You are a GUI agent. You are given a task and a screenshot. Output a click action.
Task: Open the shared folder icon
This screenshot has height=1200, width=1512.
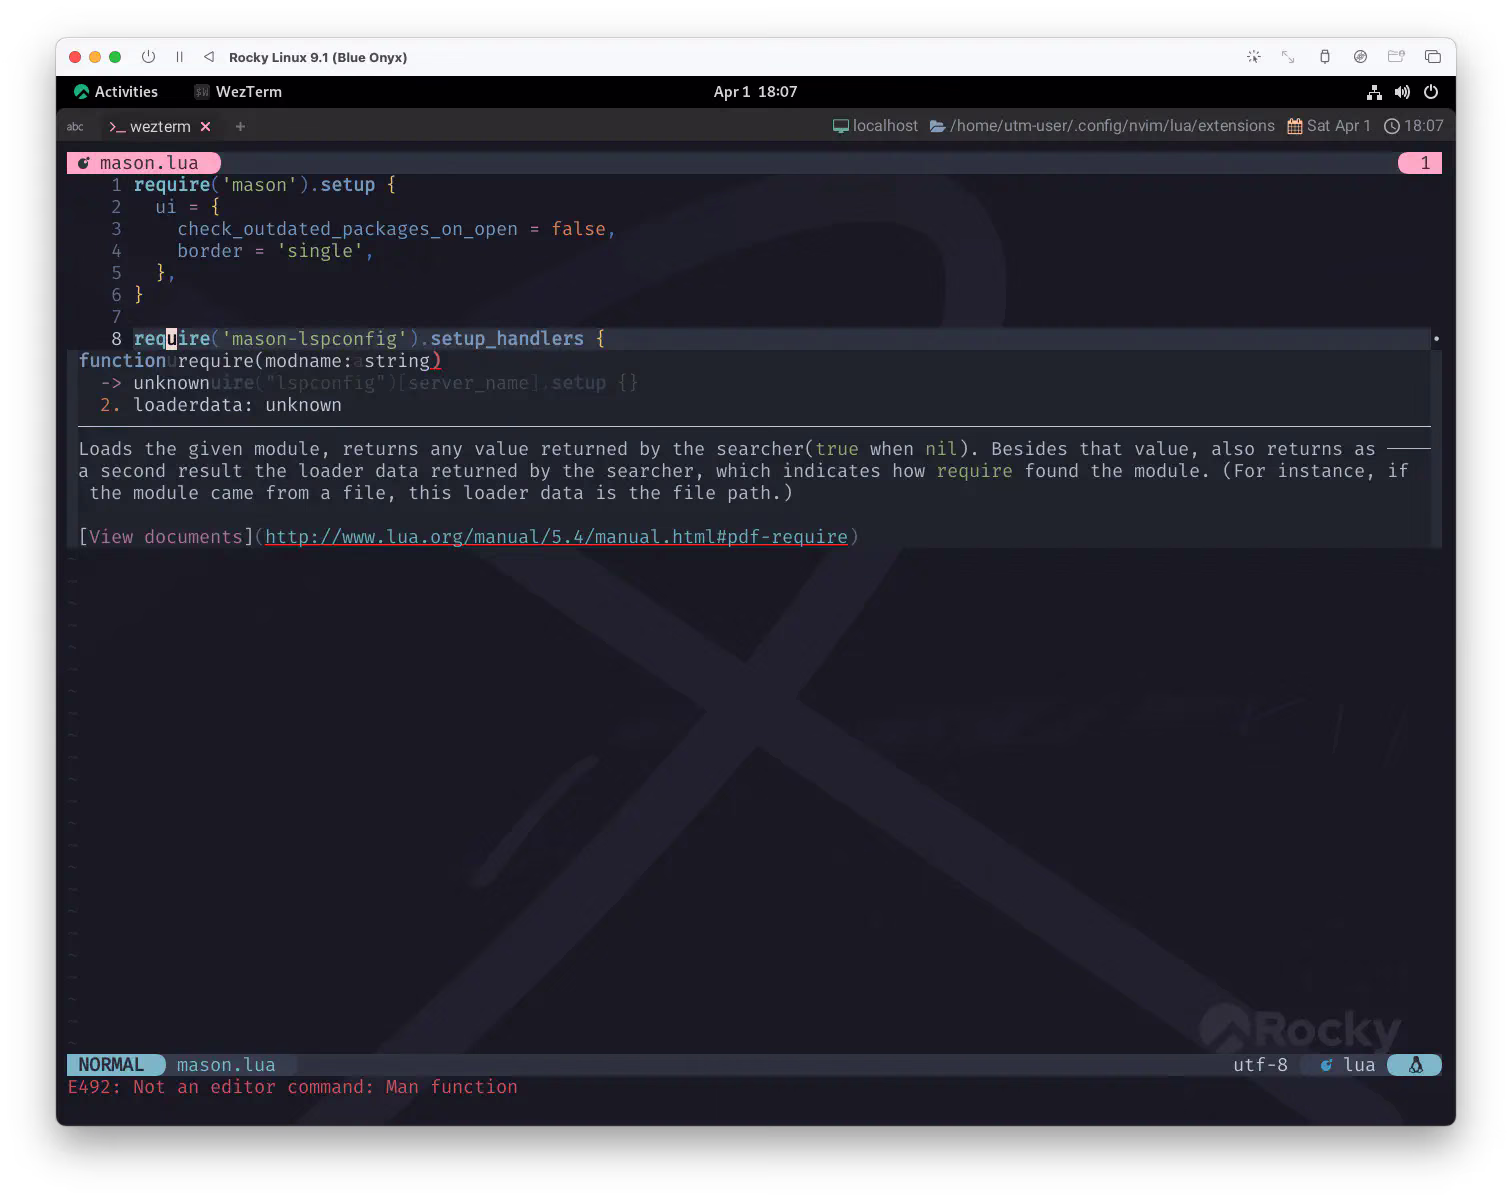click(1396, 57)
